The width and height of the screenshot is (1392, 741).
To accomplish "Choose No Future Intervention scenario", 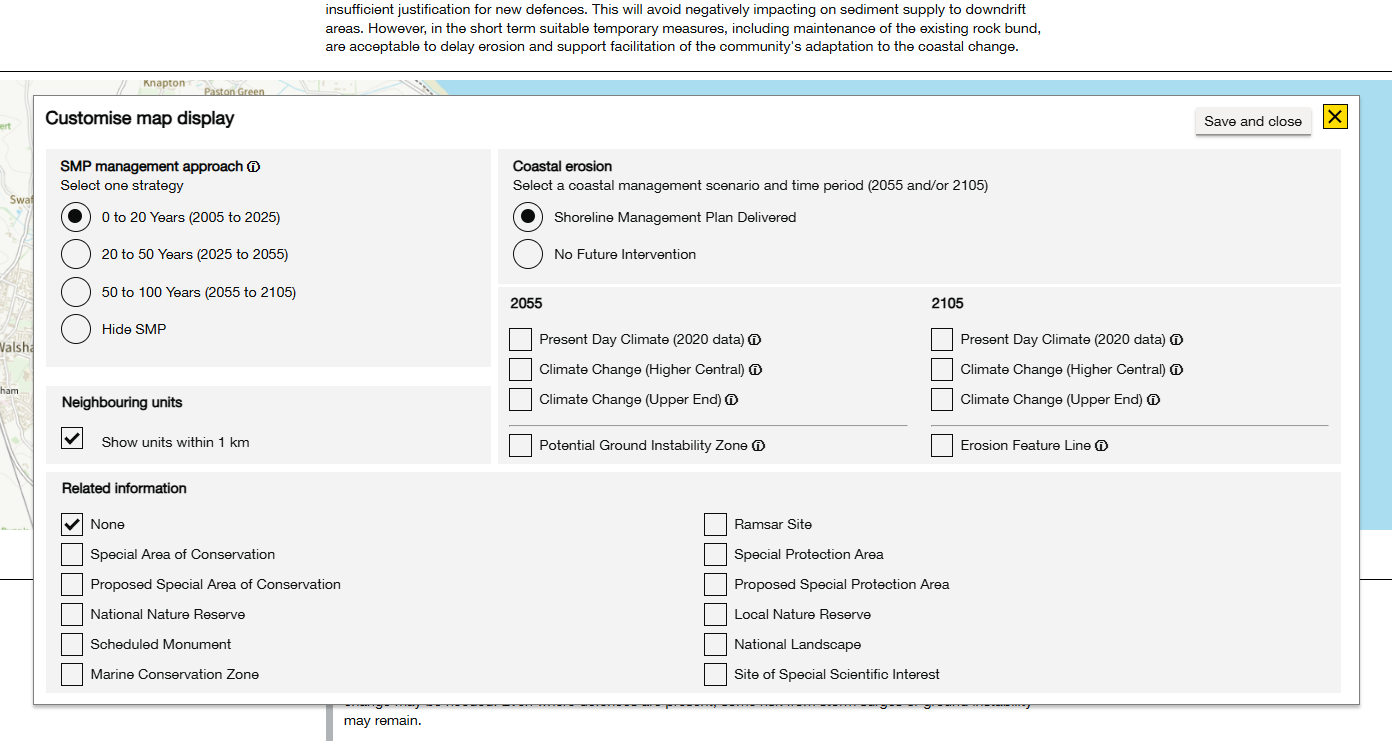I will click(x=528, y=255).
